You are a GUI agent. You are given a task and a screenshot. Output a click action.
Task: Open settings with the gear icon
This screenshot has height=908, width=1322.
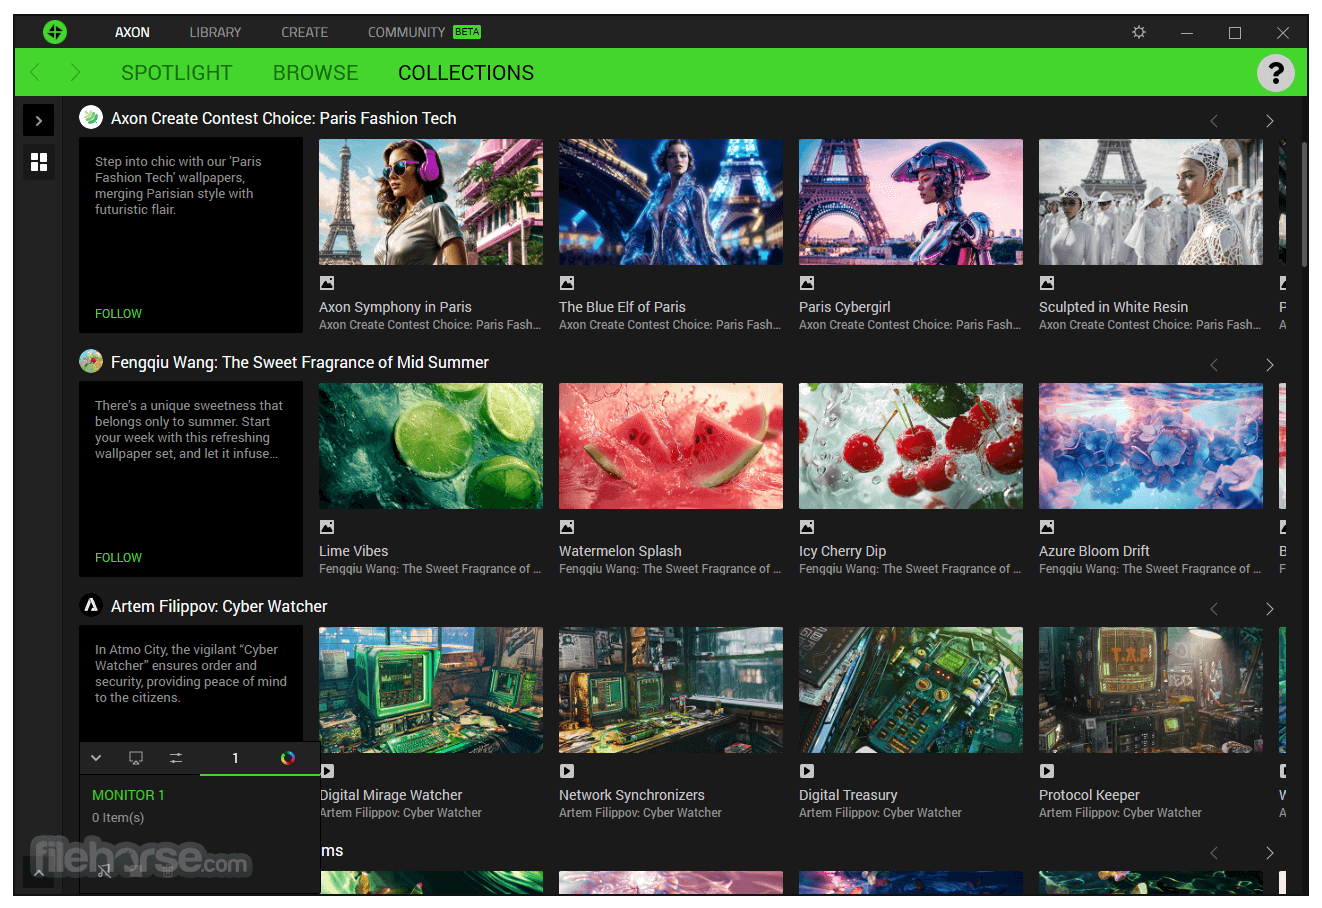pyautogui.click(x=1139, y=32)
